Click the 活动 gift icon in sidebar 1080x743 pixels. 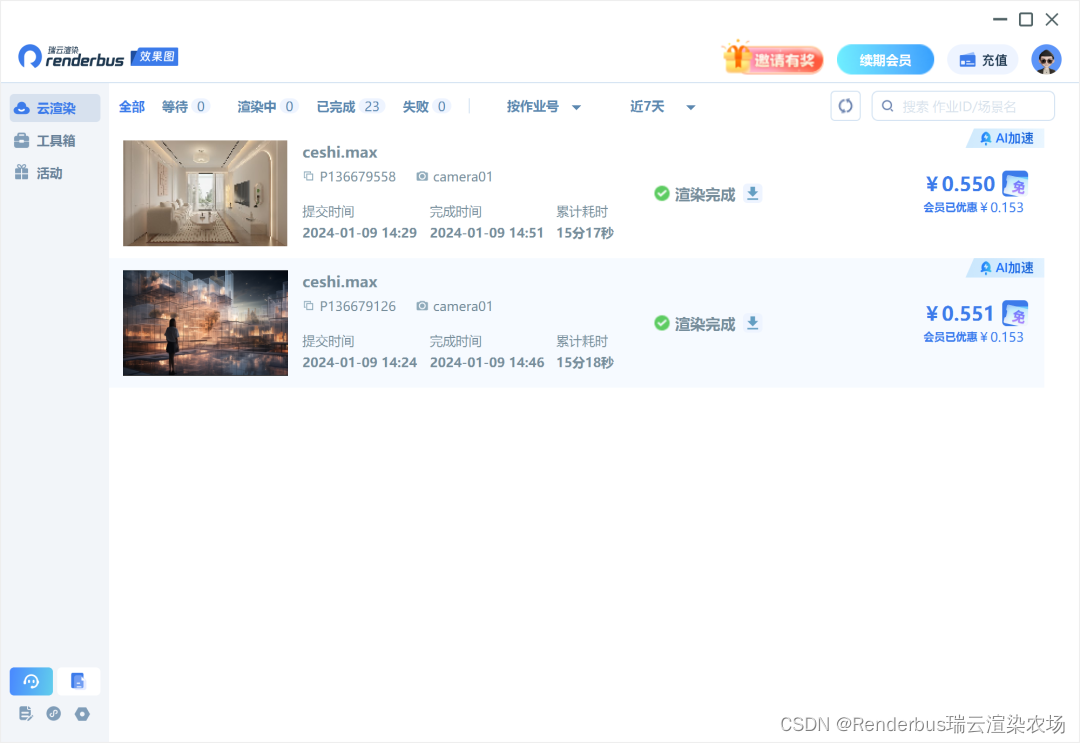pos(22,172)
